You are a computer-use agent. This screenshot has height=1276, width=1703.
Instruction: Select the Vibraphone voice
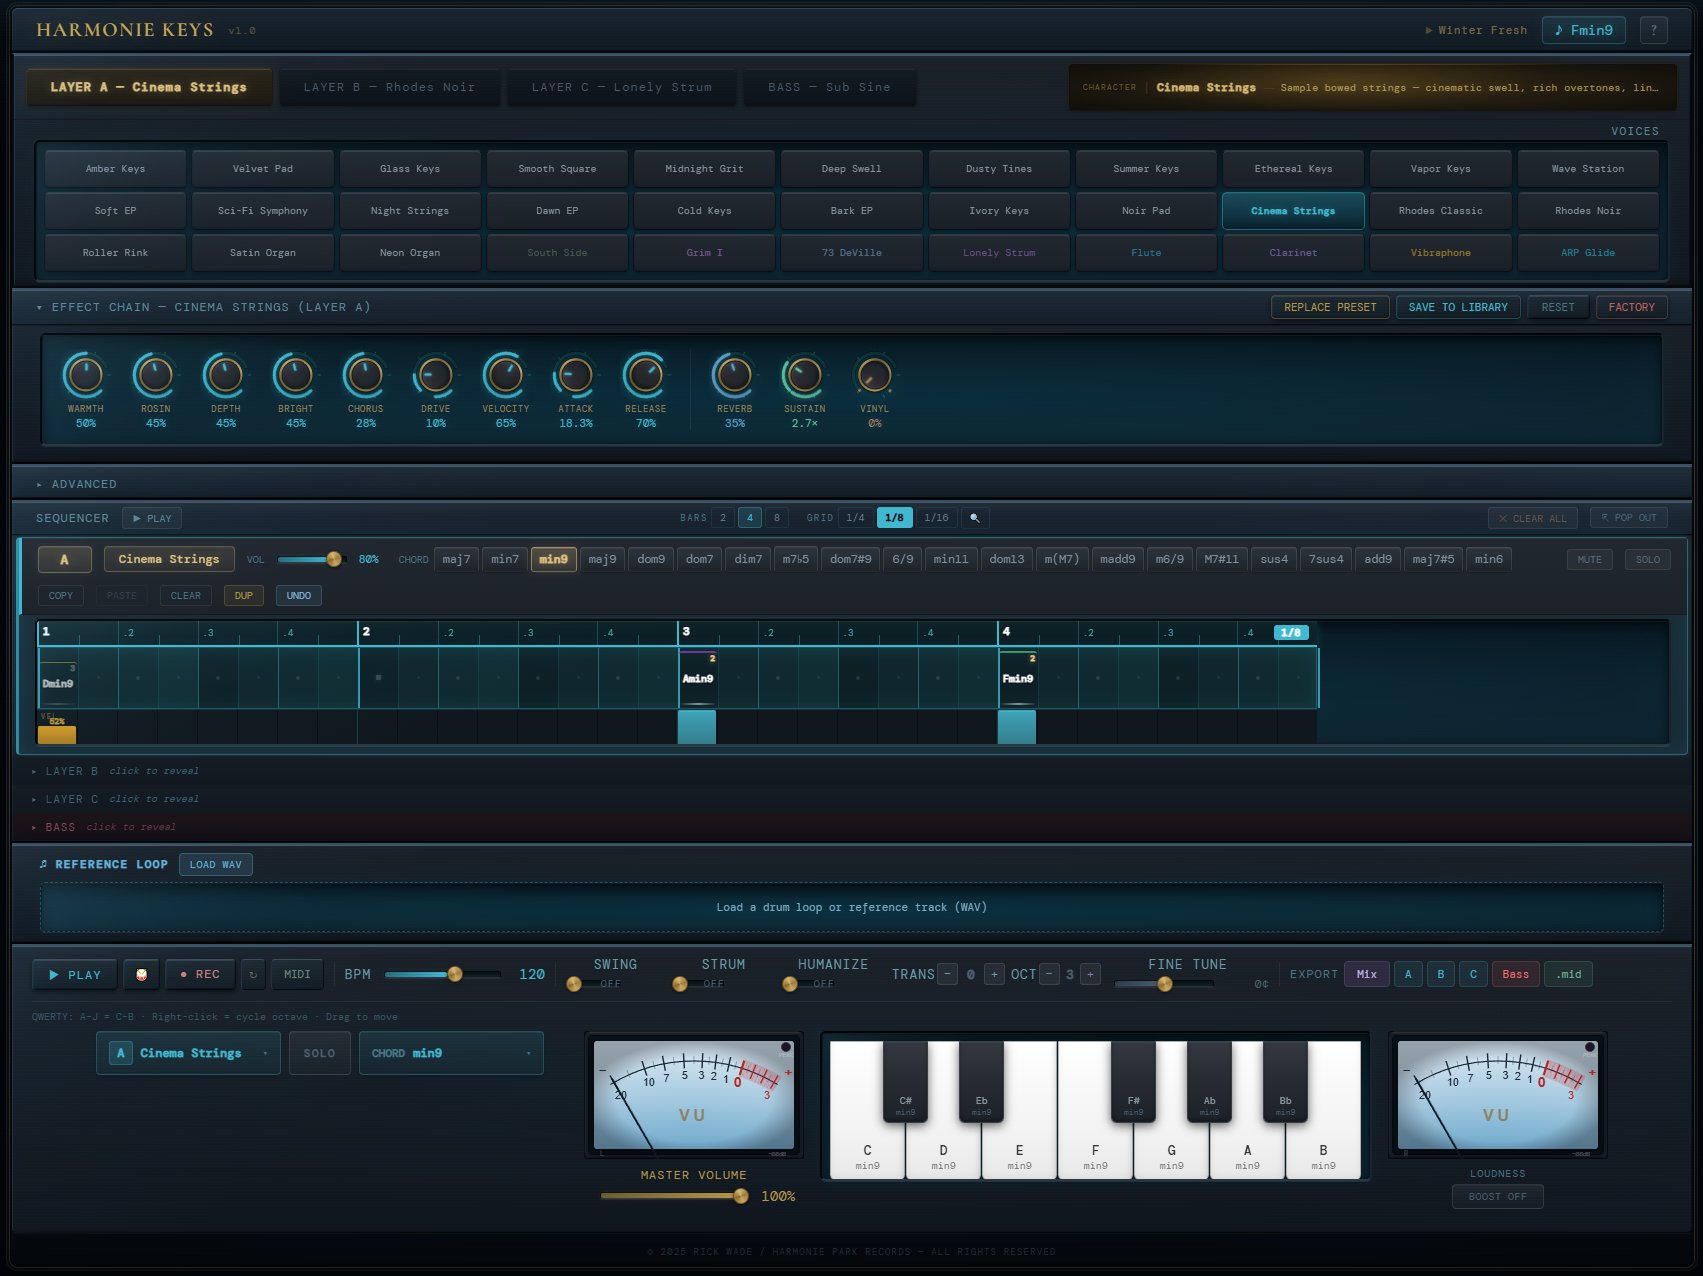pos(1440,252)
